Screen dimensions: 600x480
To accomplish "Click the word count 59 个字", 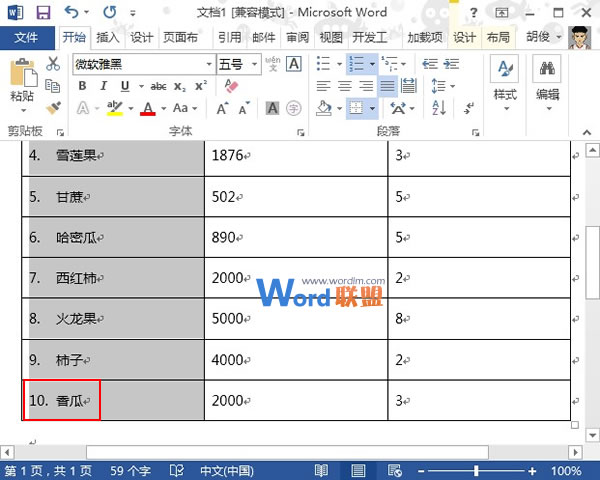I will (x=130, y=470).
